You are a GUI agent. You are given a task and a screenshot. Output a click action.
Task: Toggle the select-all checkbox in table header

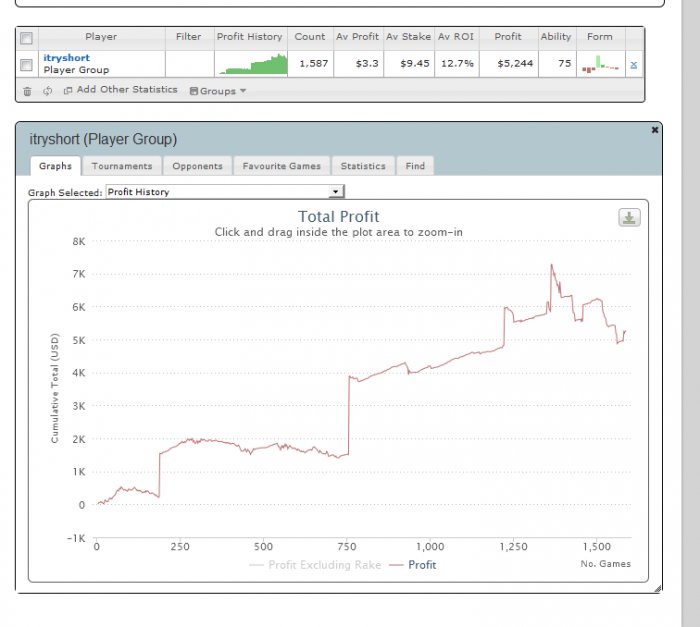tap(26, 38)
